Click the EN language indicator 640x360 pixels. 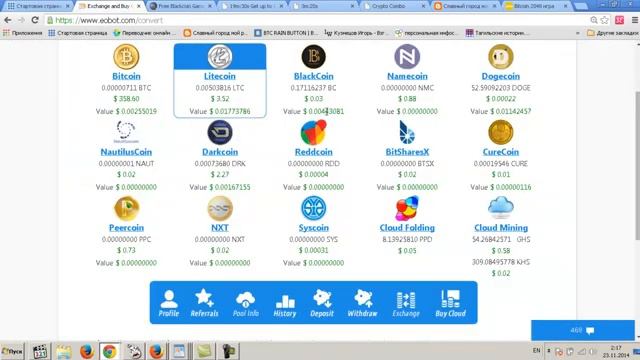(536, 351)
